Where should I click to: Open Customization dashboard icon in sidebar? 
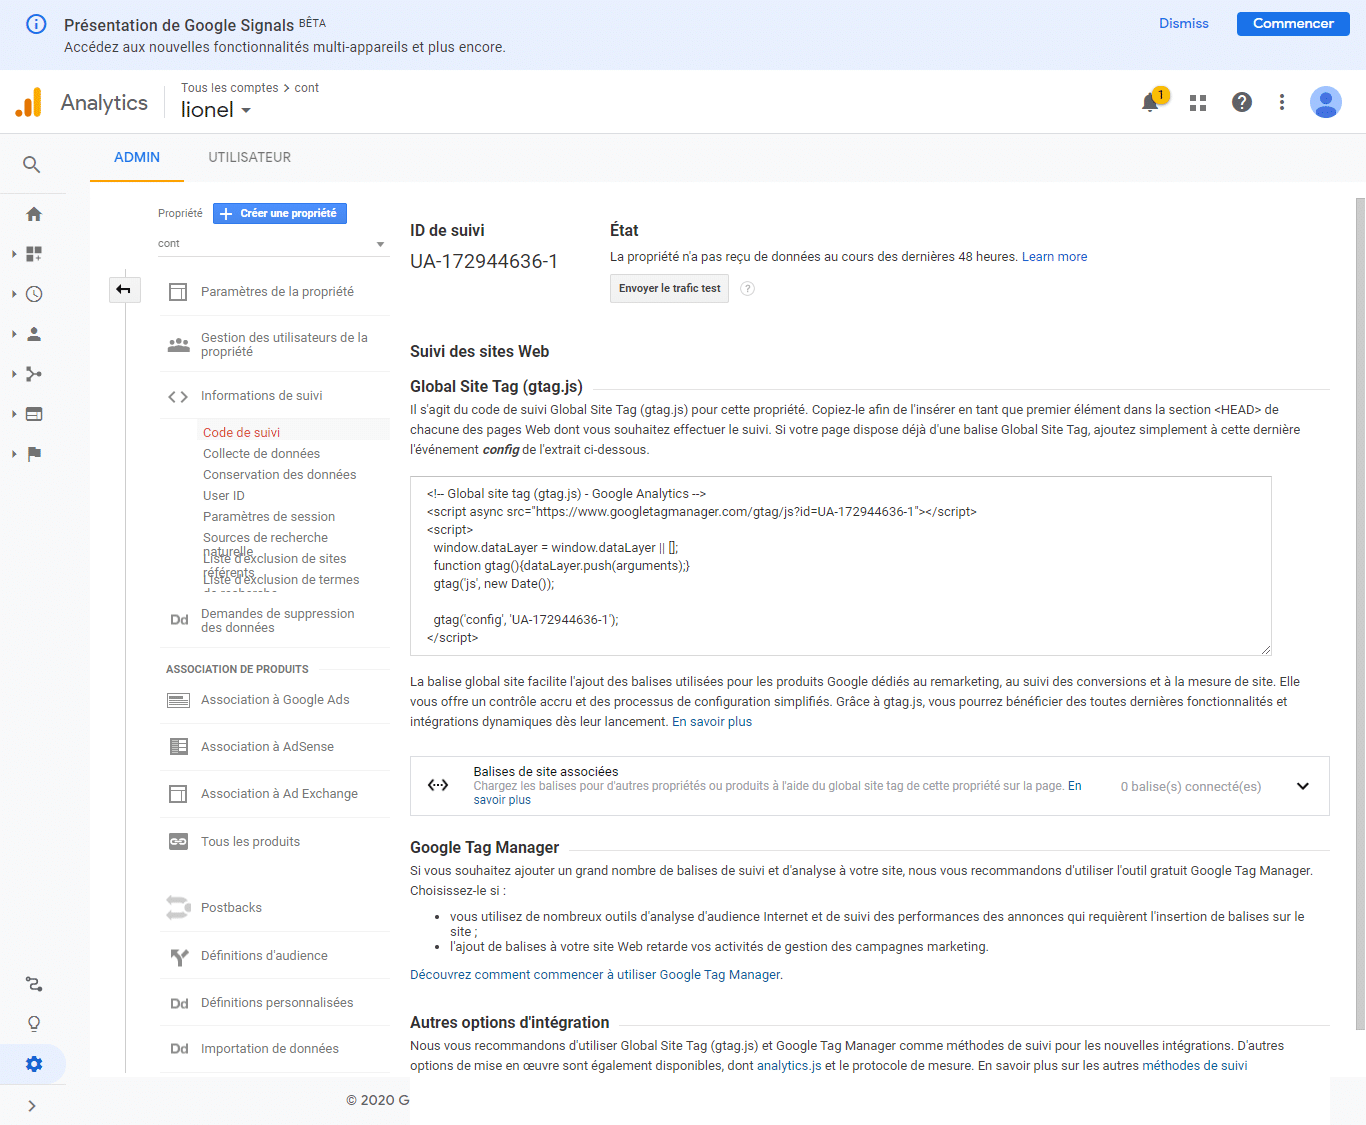(x=34, y=254)
